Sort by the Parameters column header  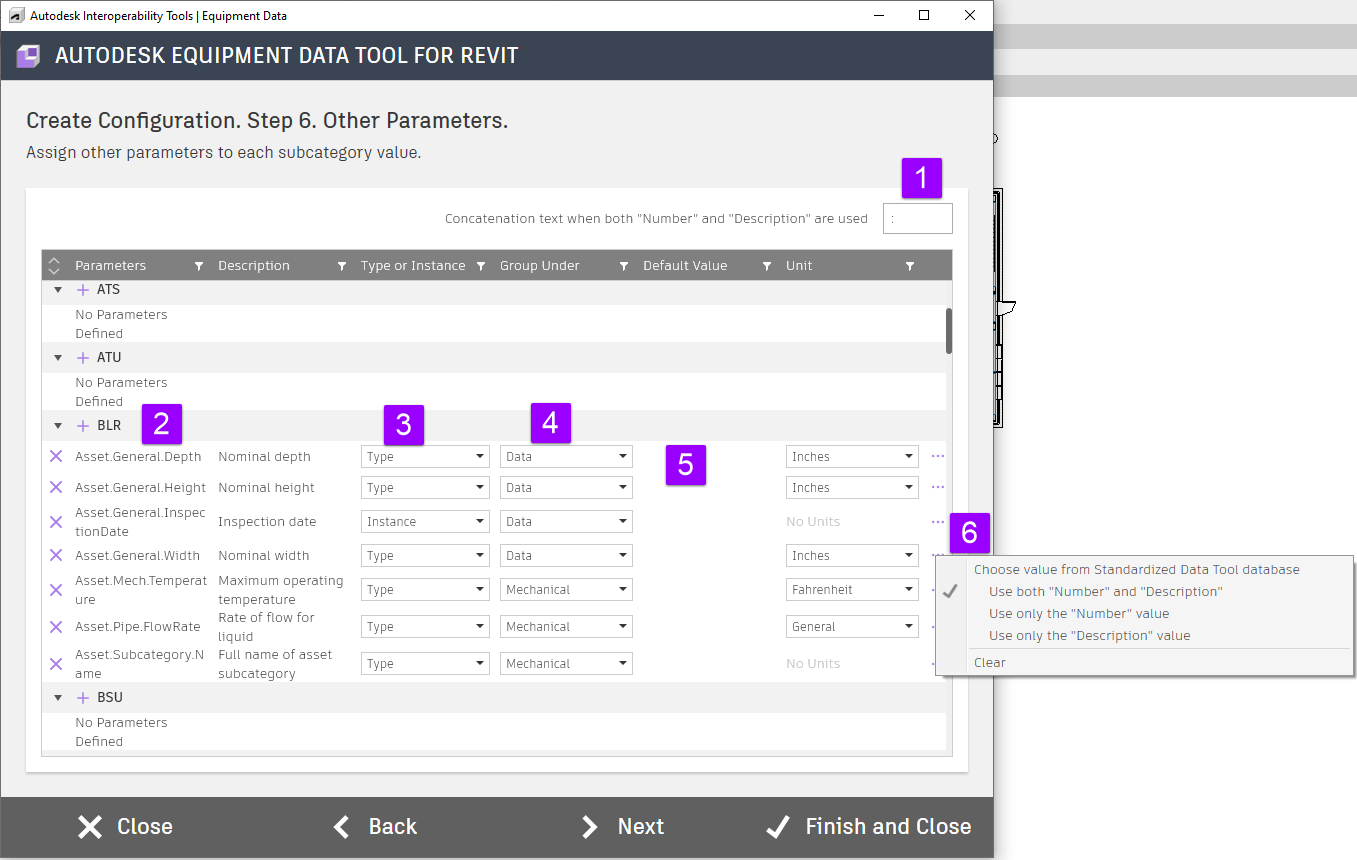(x=110, y=266)
